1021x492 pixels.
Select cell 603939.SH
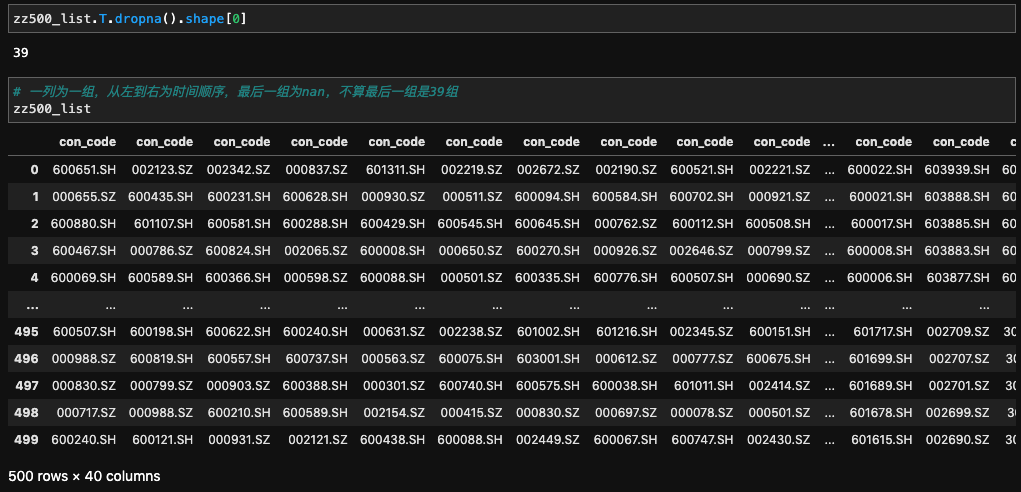tap(957, 169)
